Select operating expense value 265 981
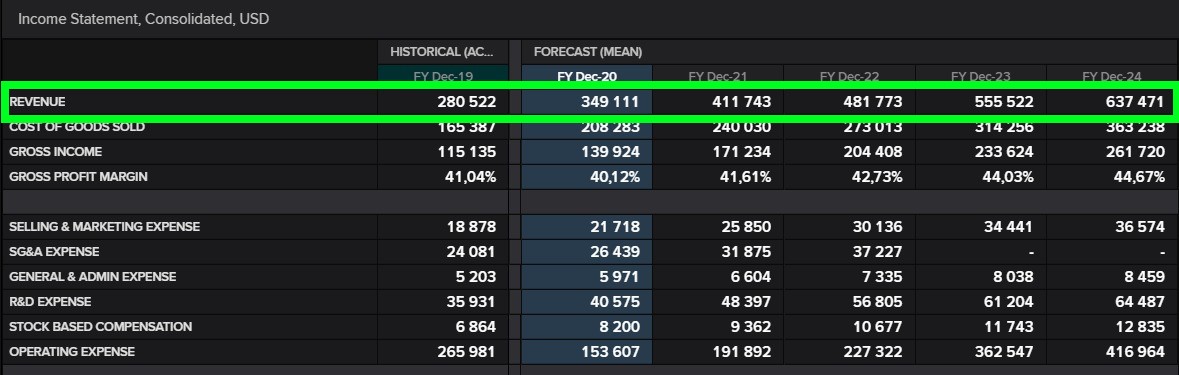The width and height of the screenshot is (1179, 375). click(x=467, y=351)
